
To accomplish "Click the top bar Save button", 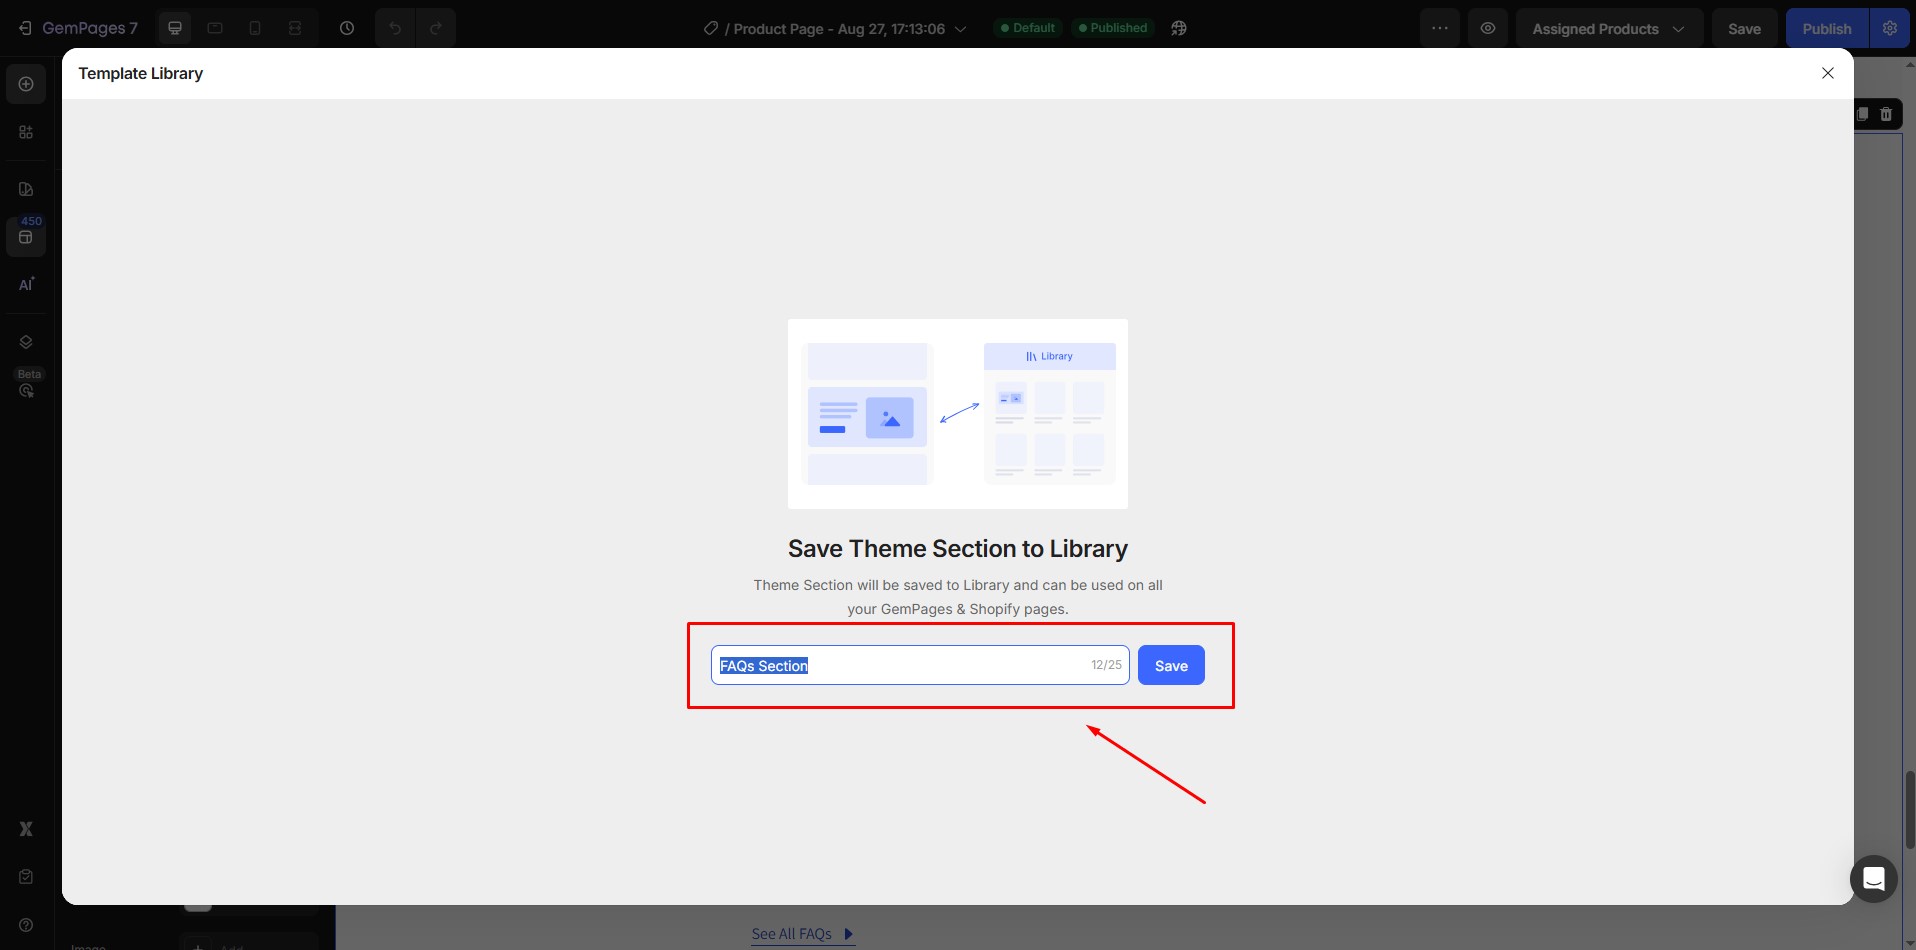I will click(1744, 28).
